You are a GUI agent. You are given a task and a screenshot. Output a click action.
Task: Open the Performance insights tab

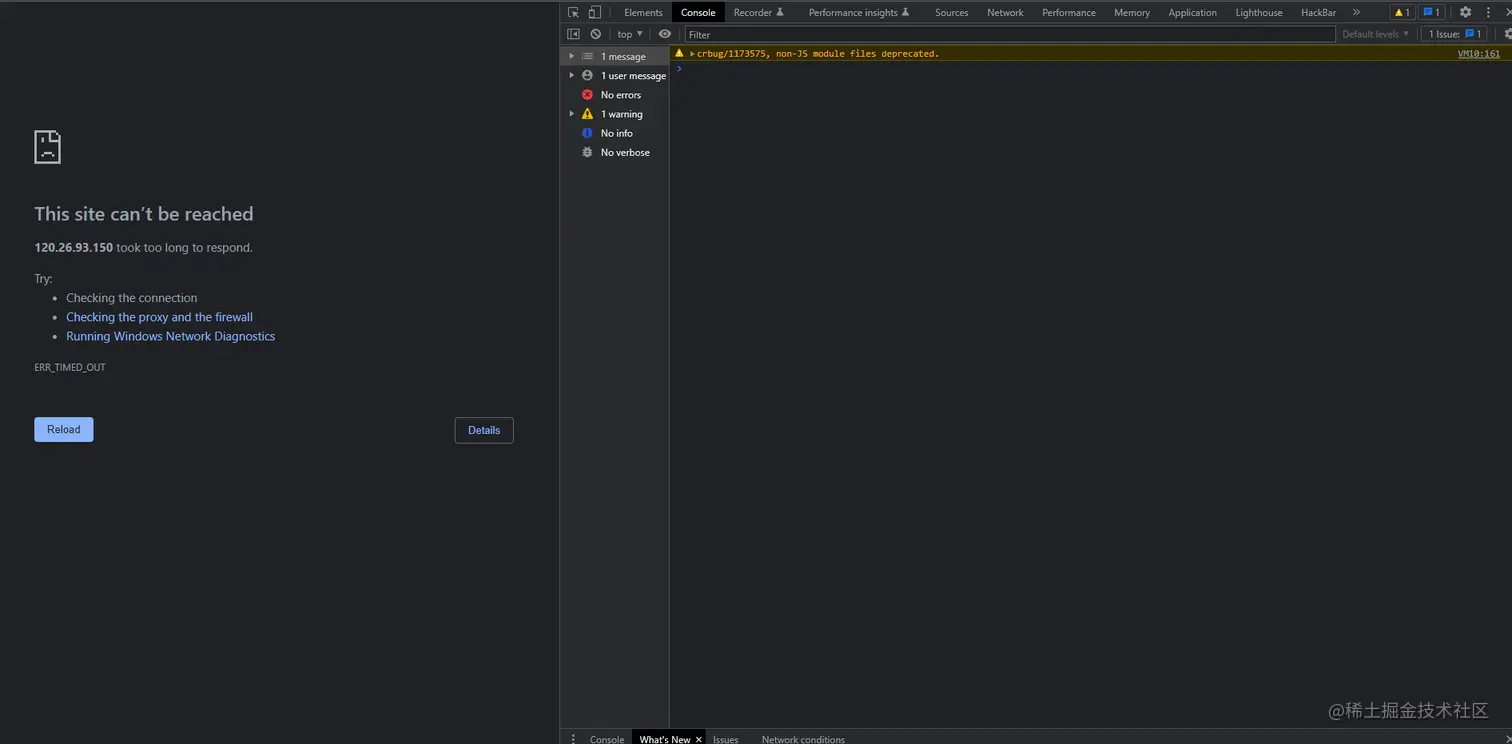pos(859,12)
